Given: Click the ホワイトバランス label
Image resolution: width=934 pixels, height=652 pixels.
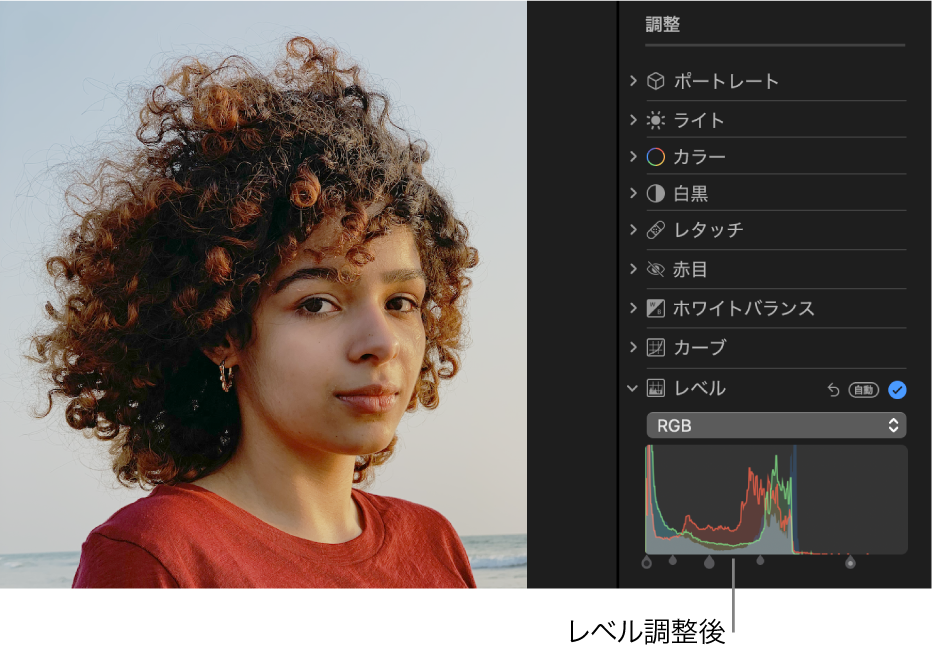Looking at the screenshot, I should click(743, 308).
